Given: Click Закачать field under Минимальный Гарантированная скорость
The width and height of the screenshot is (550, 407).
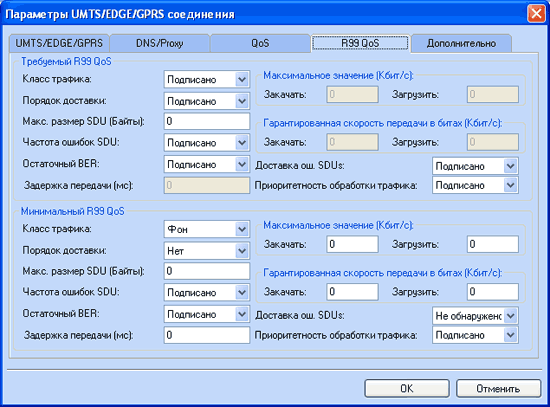Looking at the screenshot, I should [x=353, y=292].
